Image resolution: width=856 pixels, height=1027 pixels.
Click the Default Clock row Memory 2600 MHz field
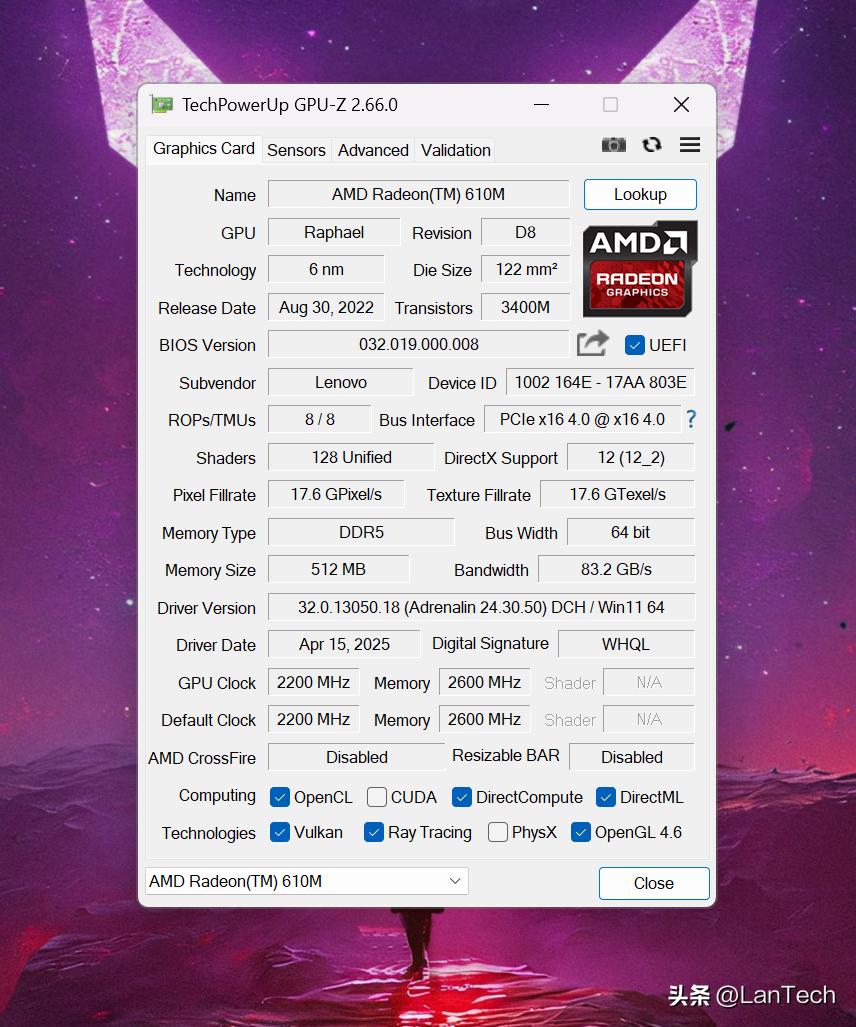[484, 720]
